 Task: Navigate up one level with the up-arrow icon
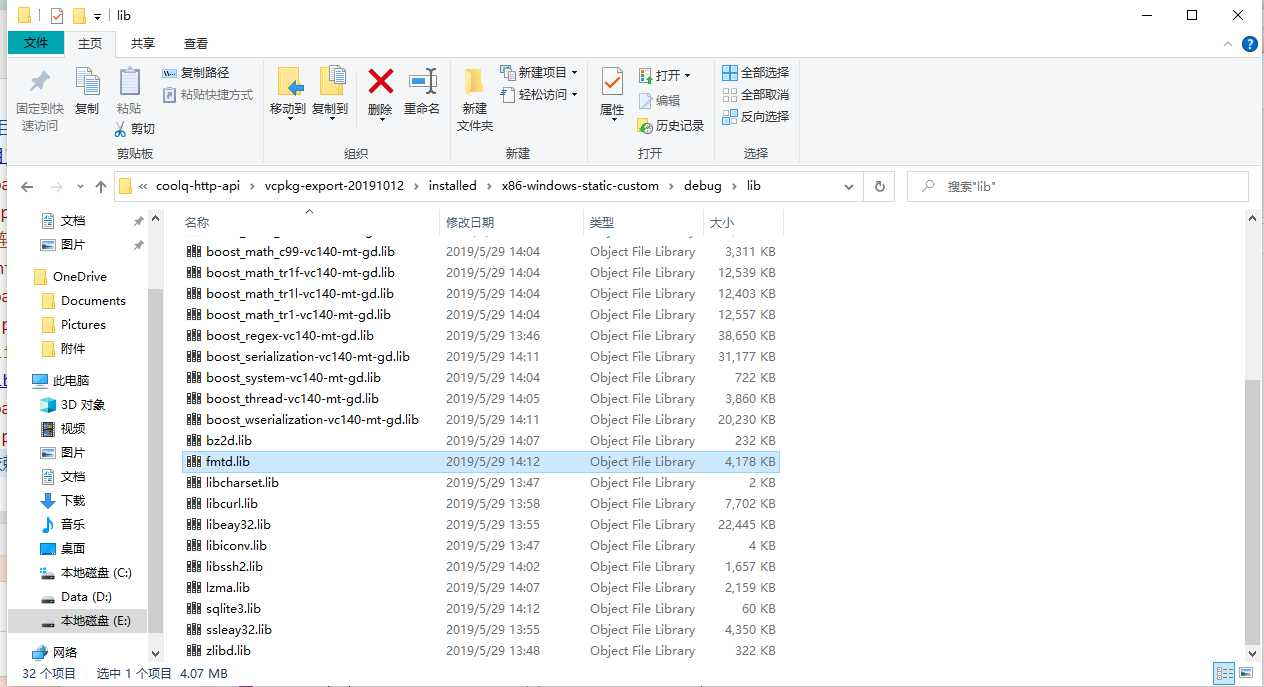tap(103, 186)
